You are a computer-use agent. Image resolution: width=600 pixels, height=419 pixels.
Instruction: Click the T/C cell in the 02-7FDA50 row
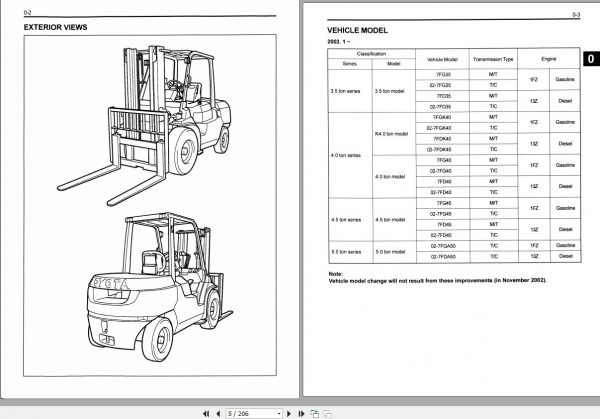[494, 256]
